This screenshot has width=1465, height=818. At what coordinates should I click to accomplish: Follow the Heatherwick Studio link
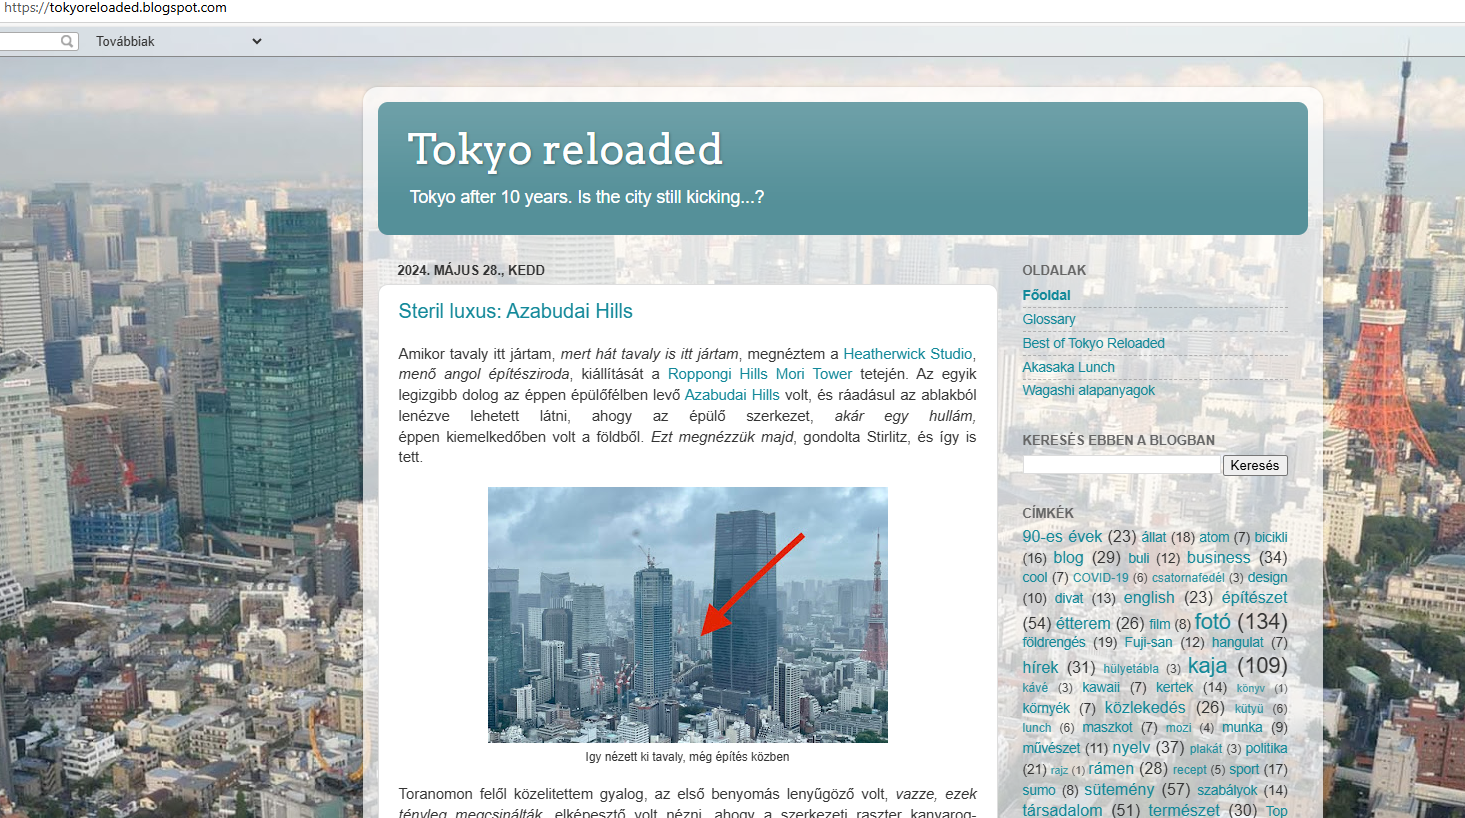907,354
